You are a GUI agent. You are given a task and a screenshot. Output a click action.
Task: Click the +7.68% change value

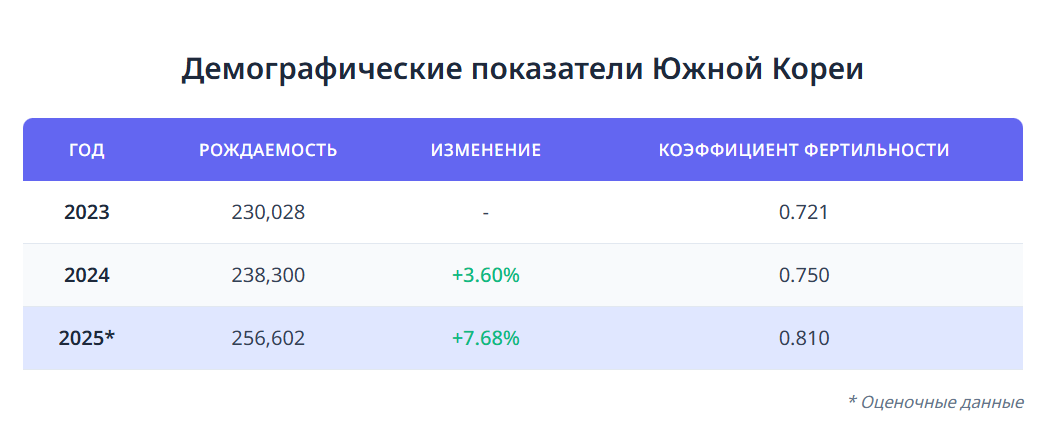pyautogui.click(x=486, y=338)
